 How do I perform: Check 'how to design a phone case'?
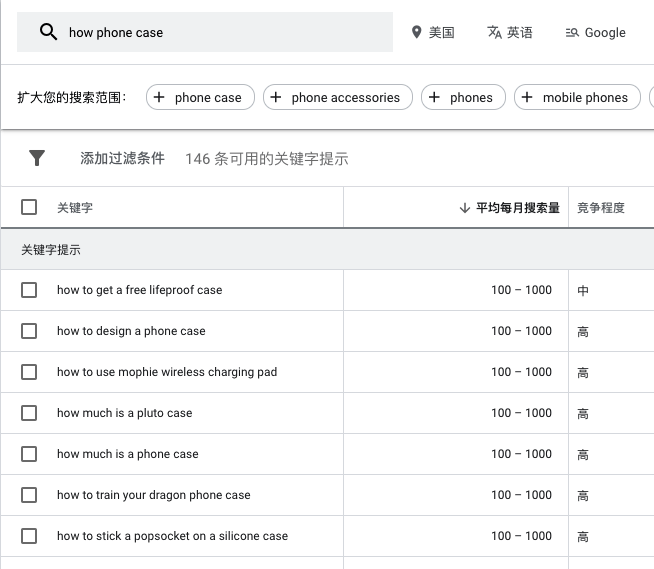[29, 331]
